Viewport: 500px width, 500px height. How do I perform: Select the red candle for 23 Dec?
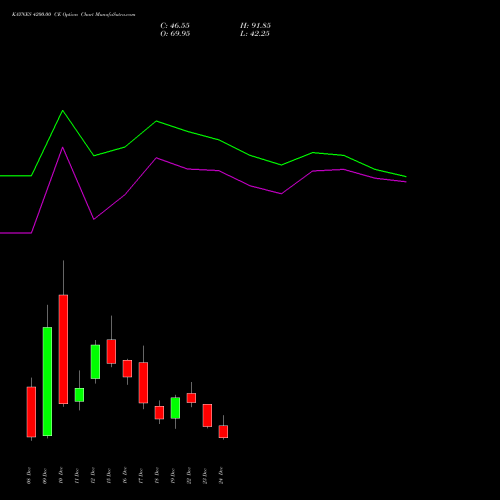[x=207, y=415]
